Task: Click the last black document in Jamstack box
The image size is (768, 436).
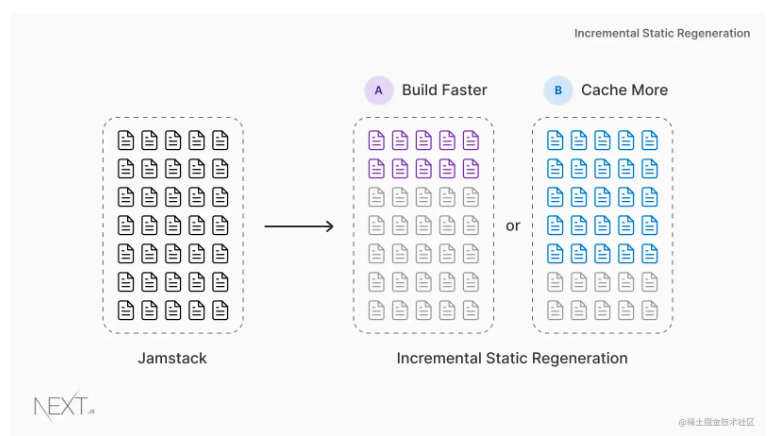Action: click(220, 310)
